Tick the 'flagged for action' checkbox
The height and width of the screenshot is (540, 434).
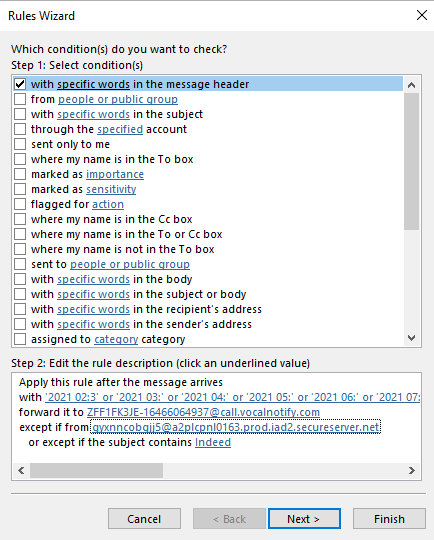(x=20, y=204)
